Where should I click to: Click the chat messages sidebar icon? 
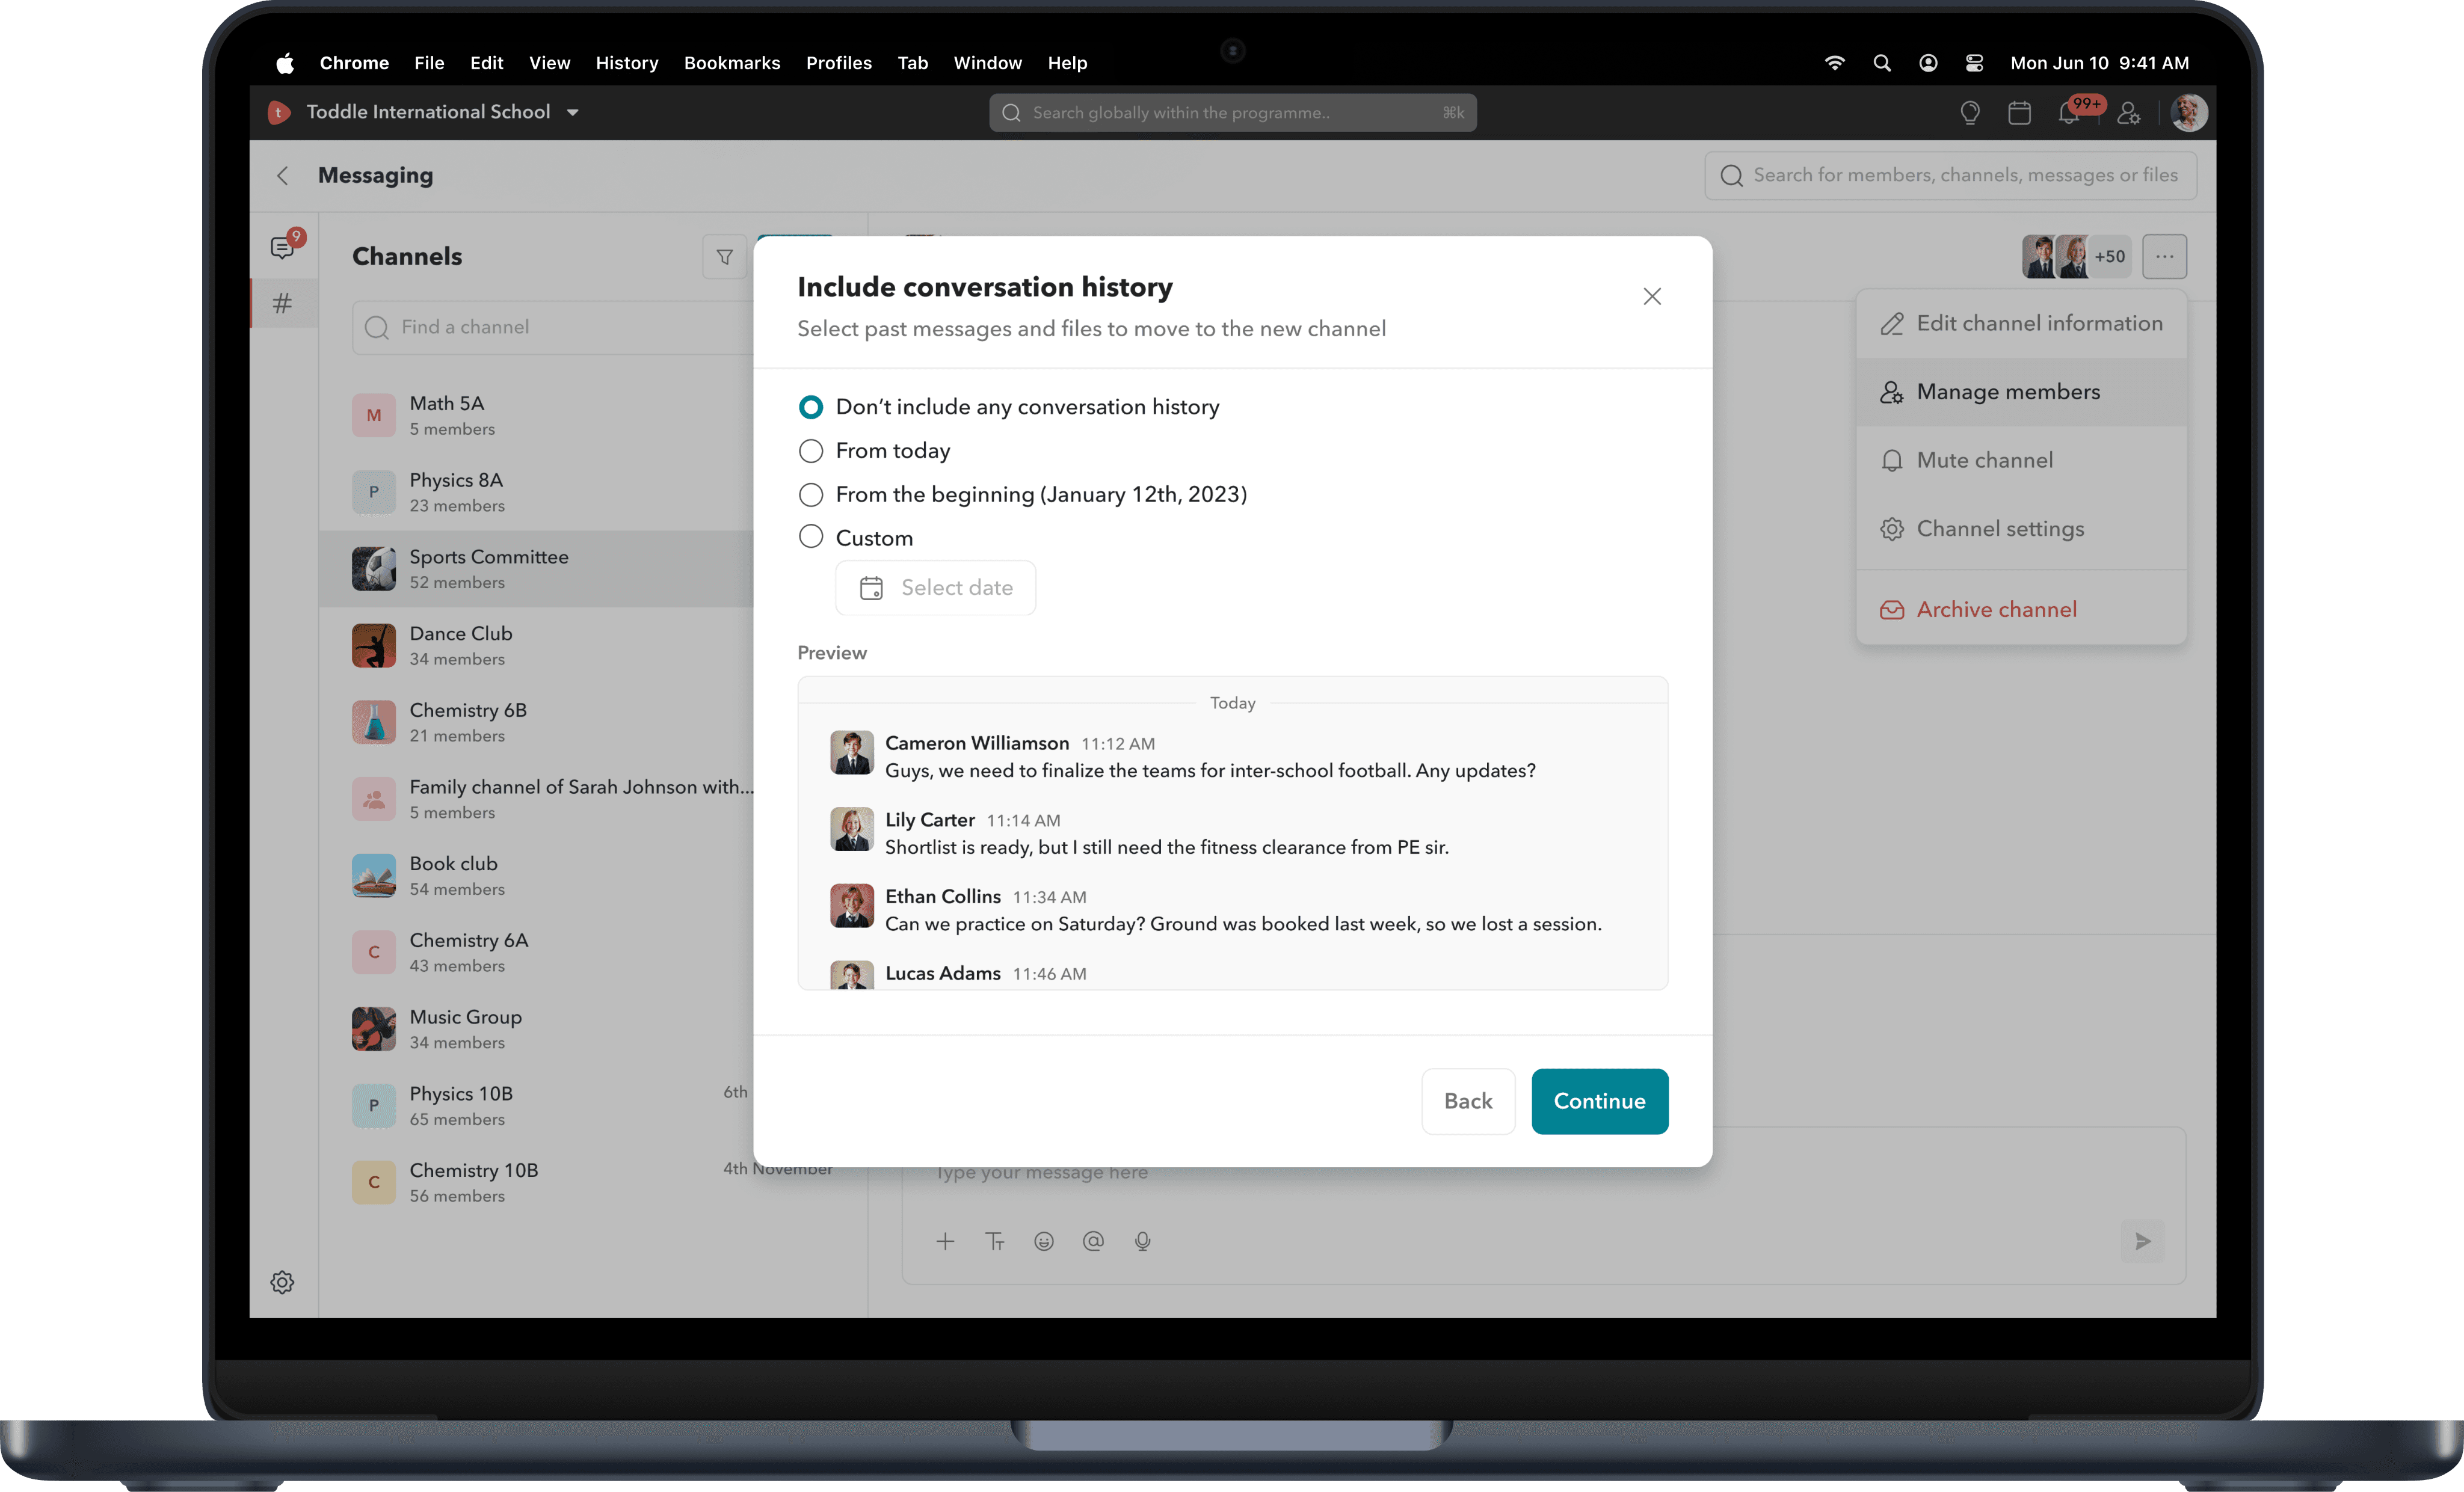click(283, 247)
